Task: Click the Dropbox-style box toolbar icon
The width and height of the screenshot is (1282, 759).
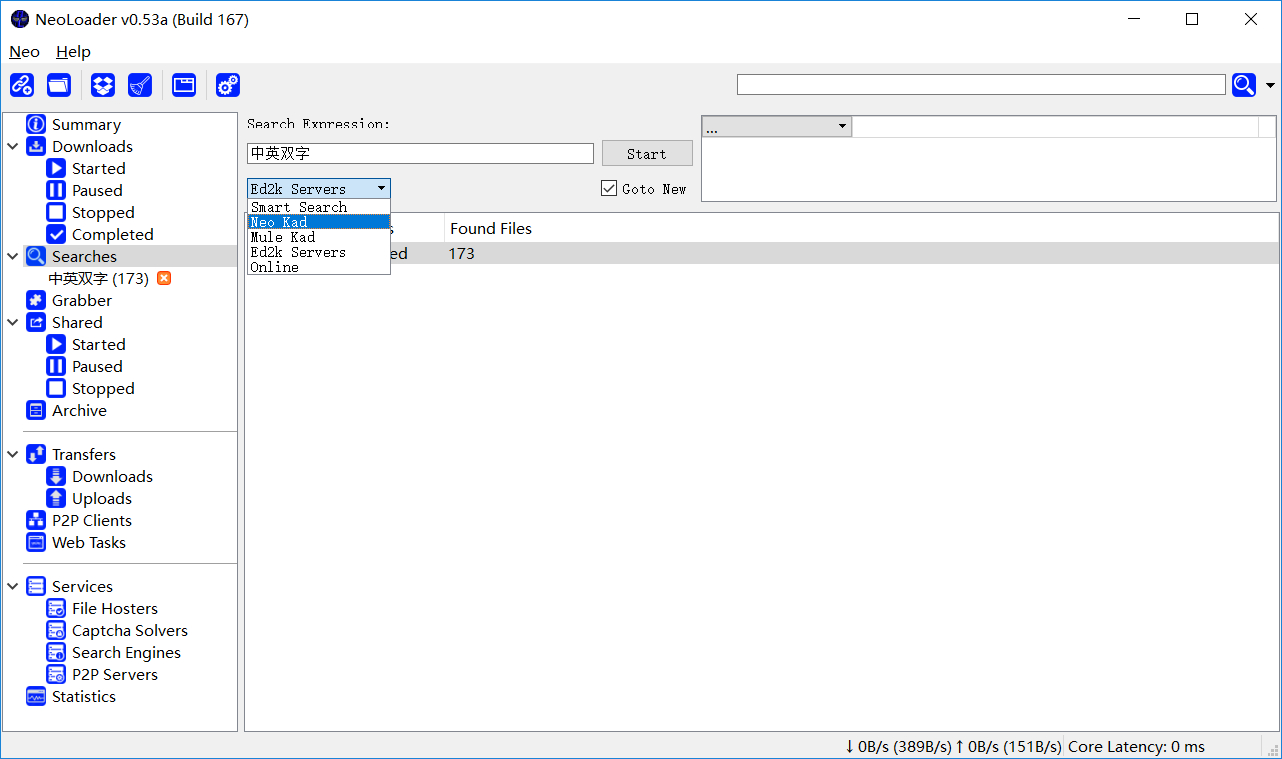Action: coord(103,85)
